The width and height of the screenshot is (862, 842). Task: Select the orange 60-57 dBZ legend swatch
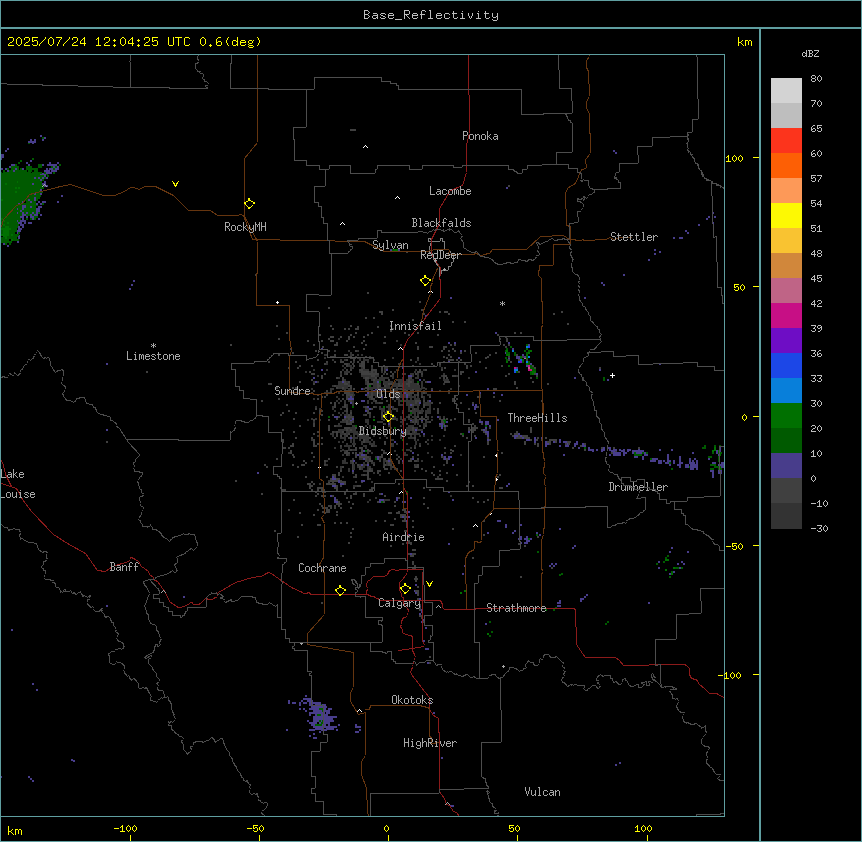pyautogui.click(x=786, y=165)
